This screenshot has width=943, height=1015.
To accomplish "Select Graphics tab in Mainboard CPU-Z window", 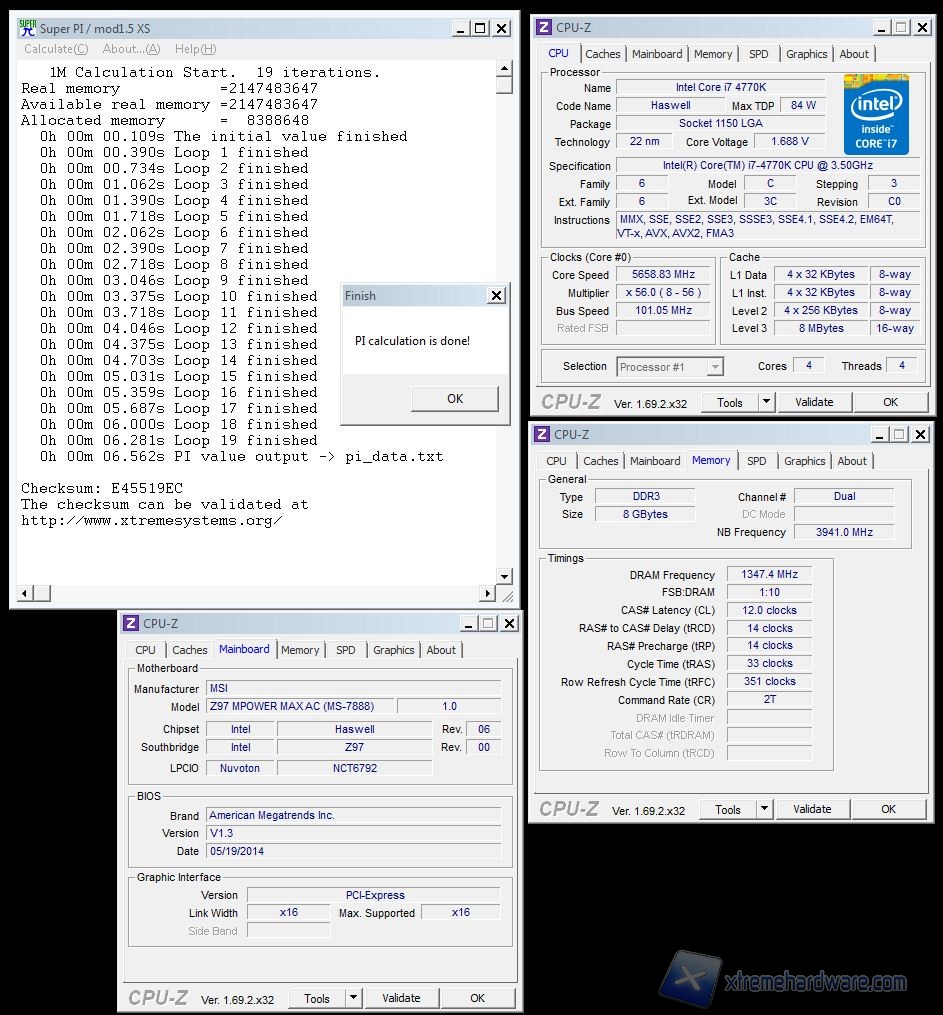I will (x=393, y=650).
